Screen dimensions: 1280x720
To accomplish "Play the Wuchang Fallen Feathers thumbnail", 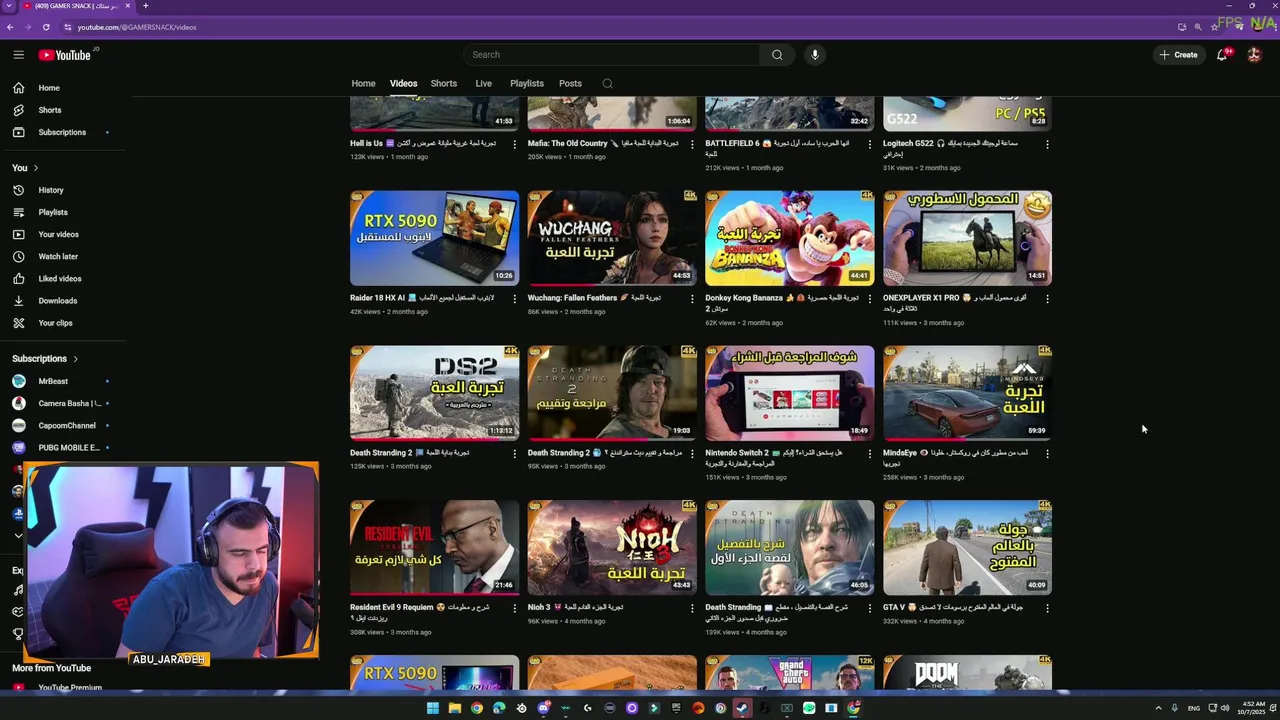I will [612, 238].
